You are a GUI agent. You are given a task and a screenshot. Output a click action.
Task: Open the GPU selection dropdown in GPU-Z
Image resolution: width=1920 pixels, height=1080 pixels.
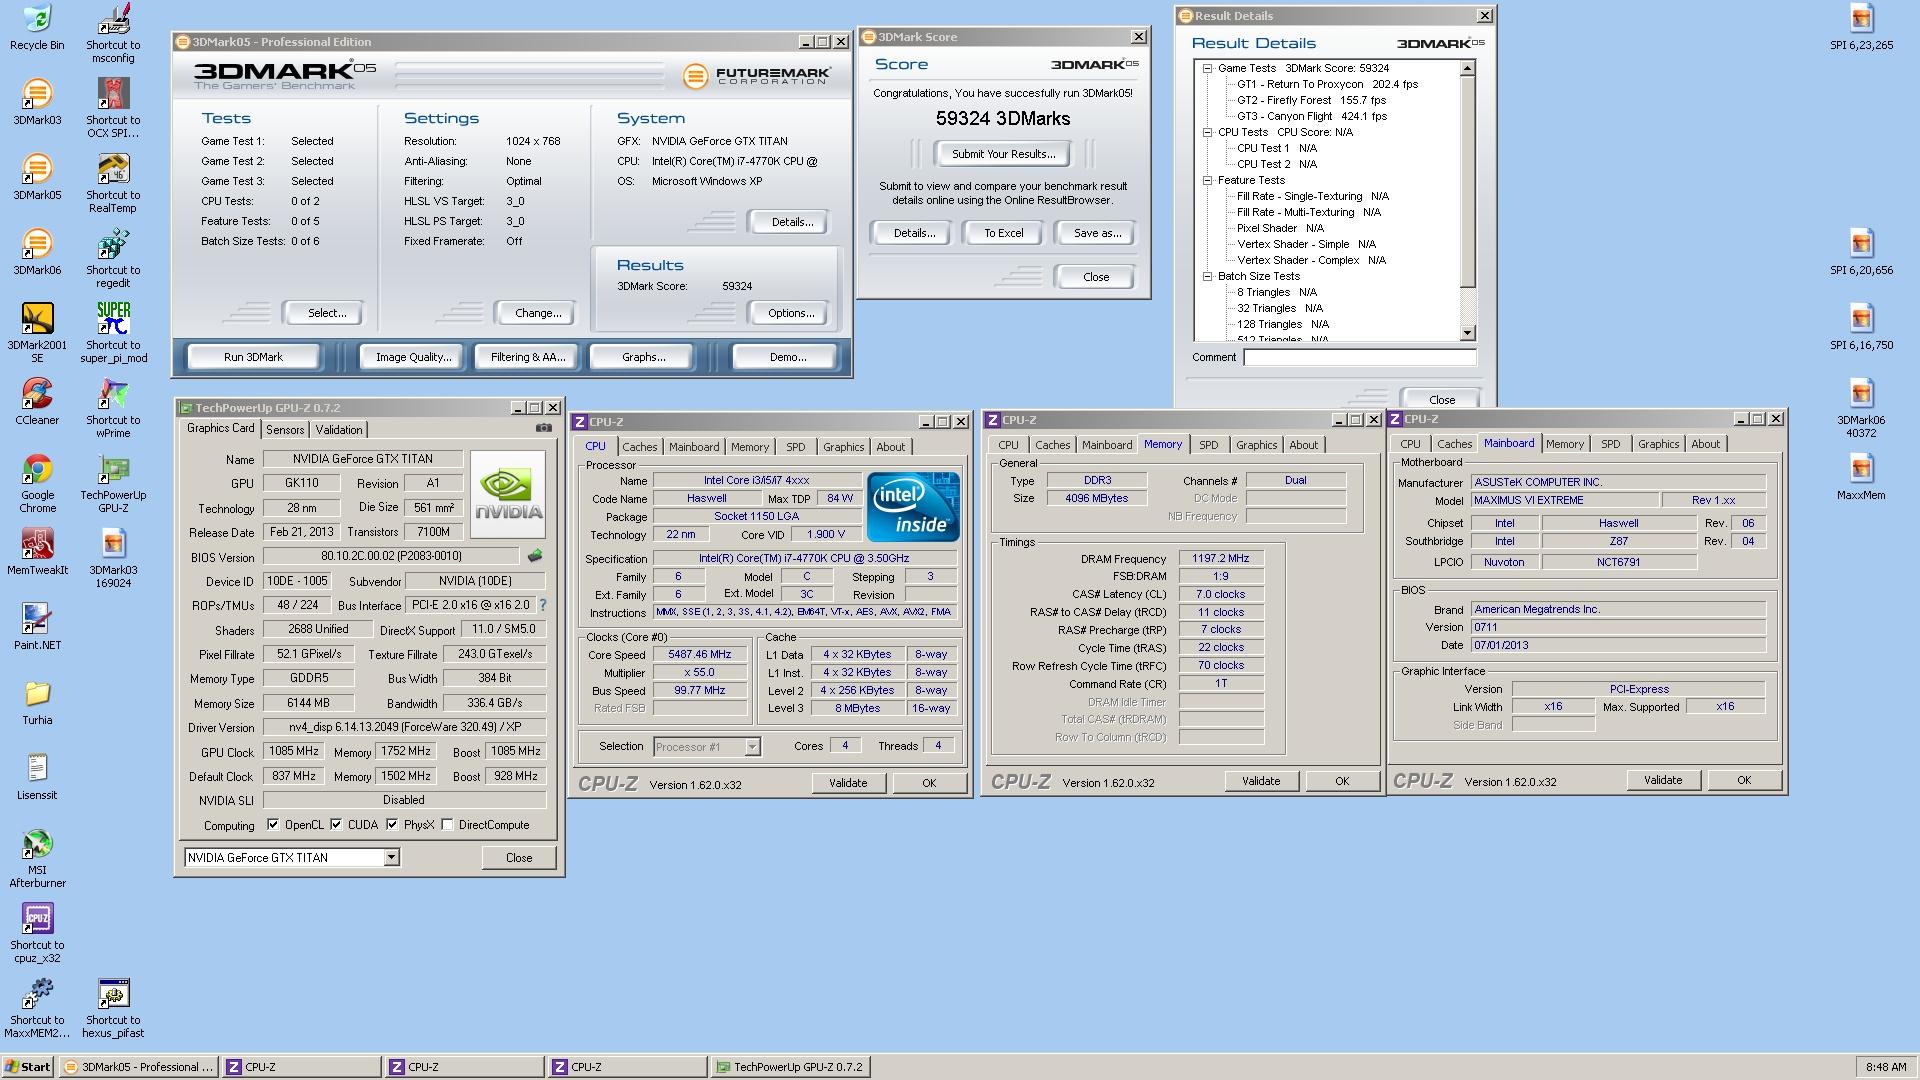[391, 858]
